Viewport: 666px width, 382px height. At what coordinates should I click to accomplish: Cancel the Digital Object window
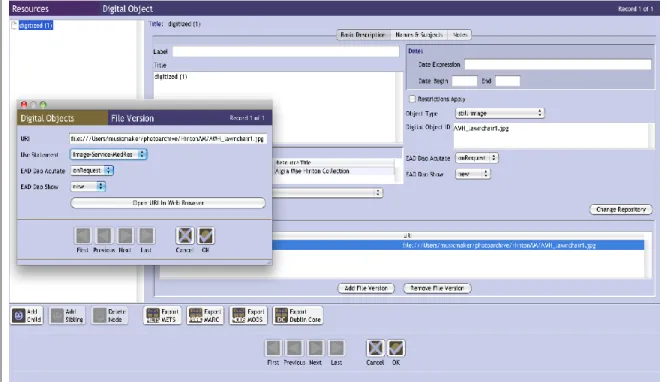click(375, 348)
